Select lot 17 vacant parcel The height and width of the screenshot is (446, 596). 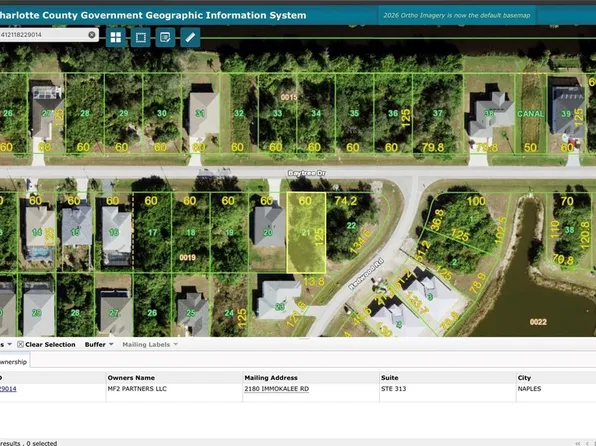point(152,232)
